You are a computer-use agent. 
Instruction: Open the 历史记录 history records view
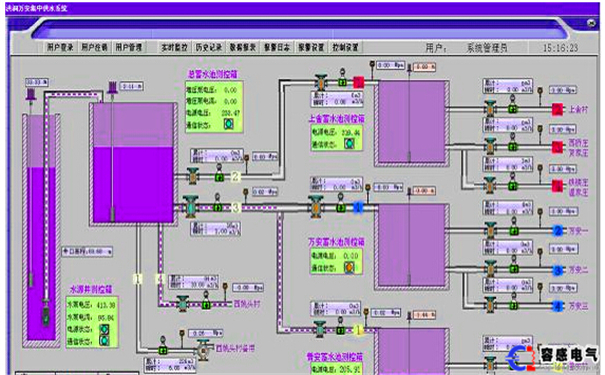click(209, 47)
